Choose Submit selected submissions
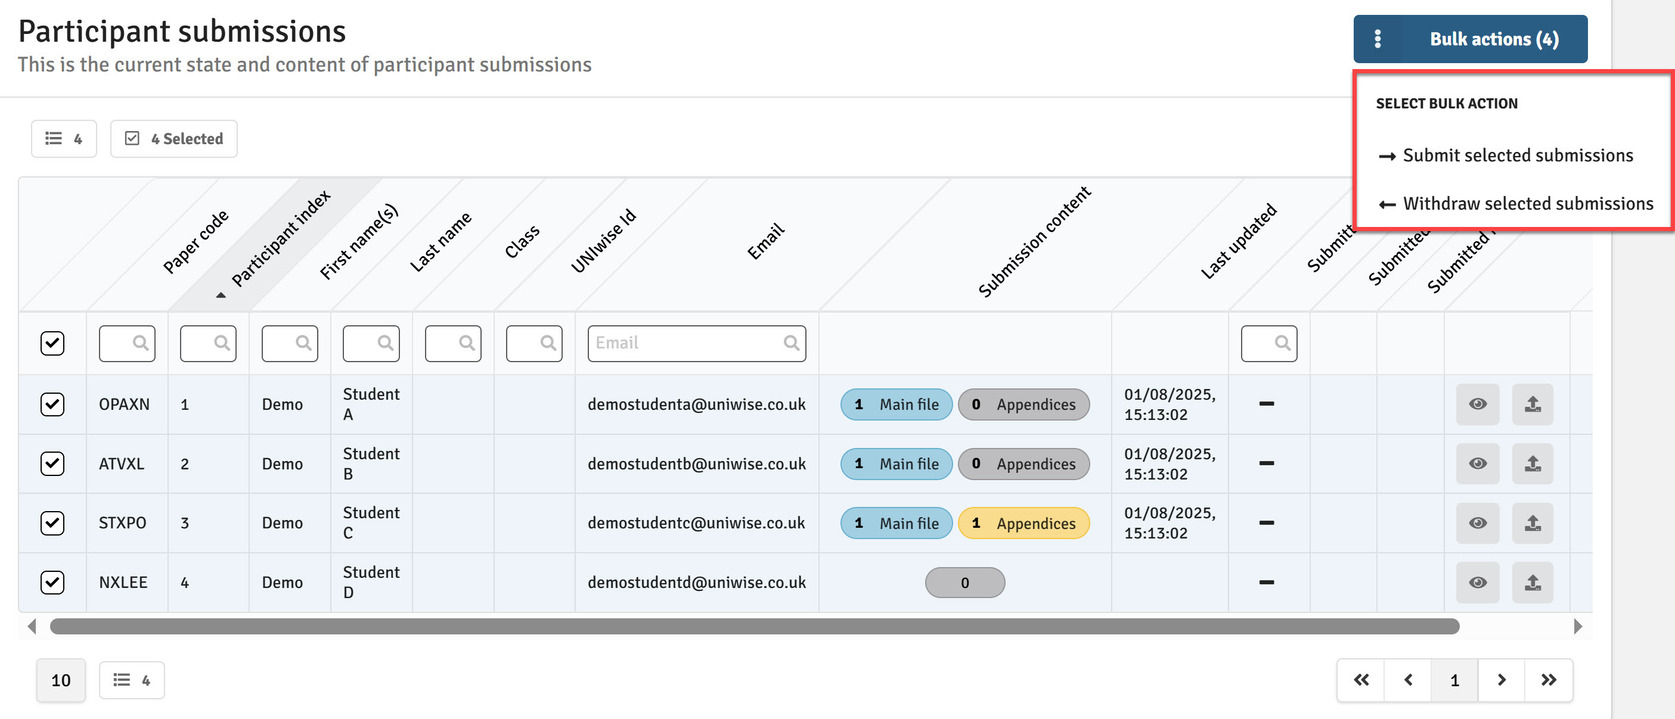The width and height of the screenshot is (1675, 719). click(x=1505, y=155)
